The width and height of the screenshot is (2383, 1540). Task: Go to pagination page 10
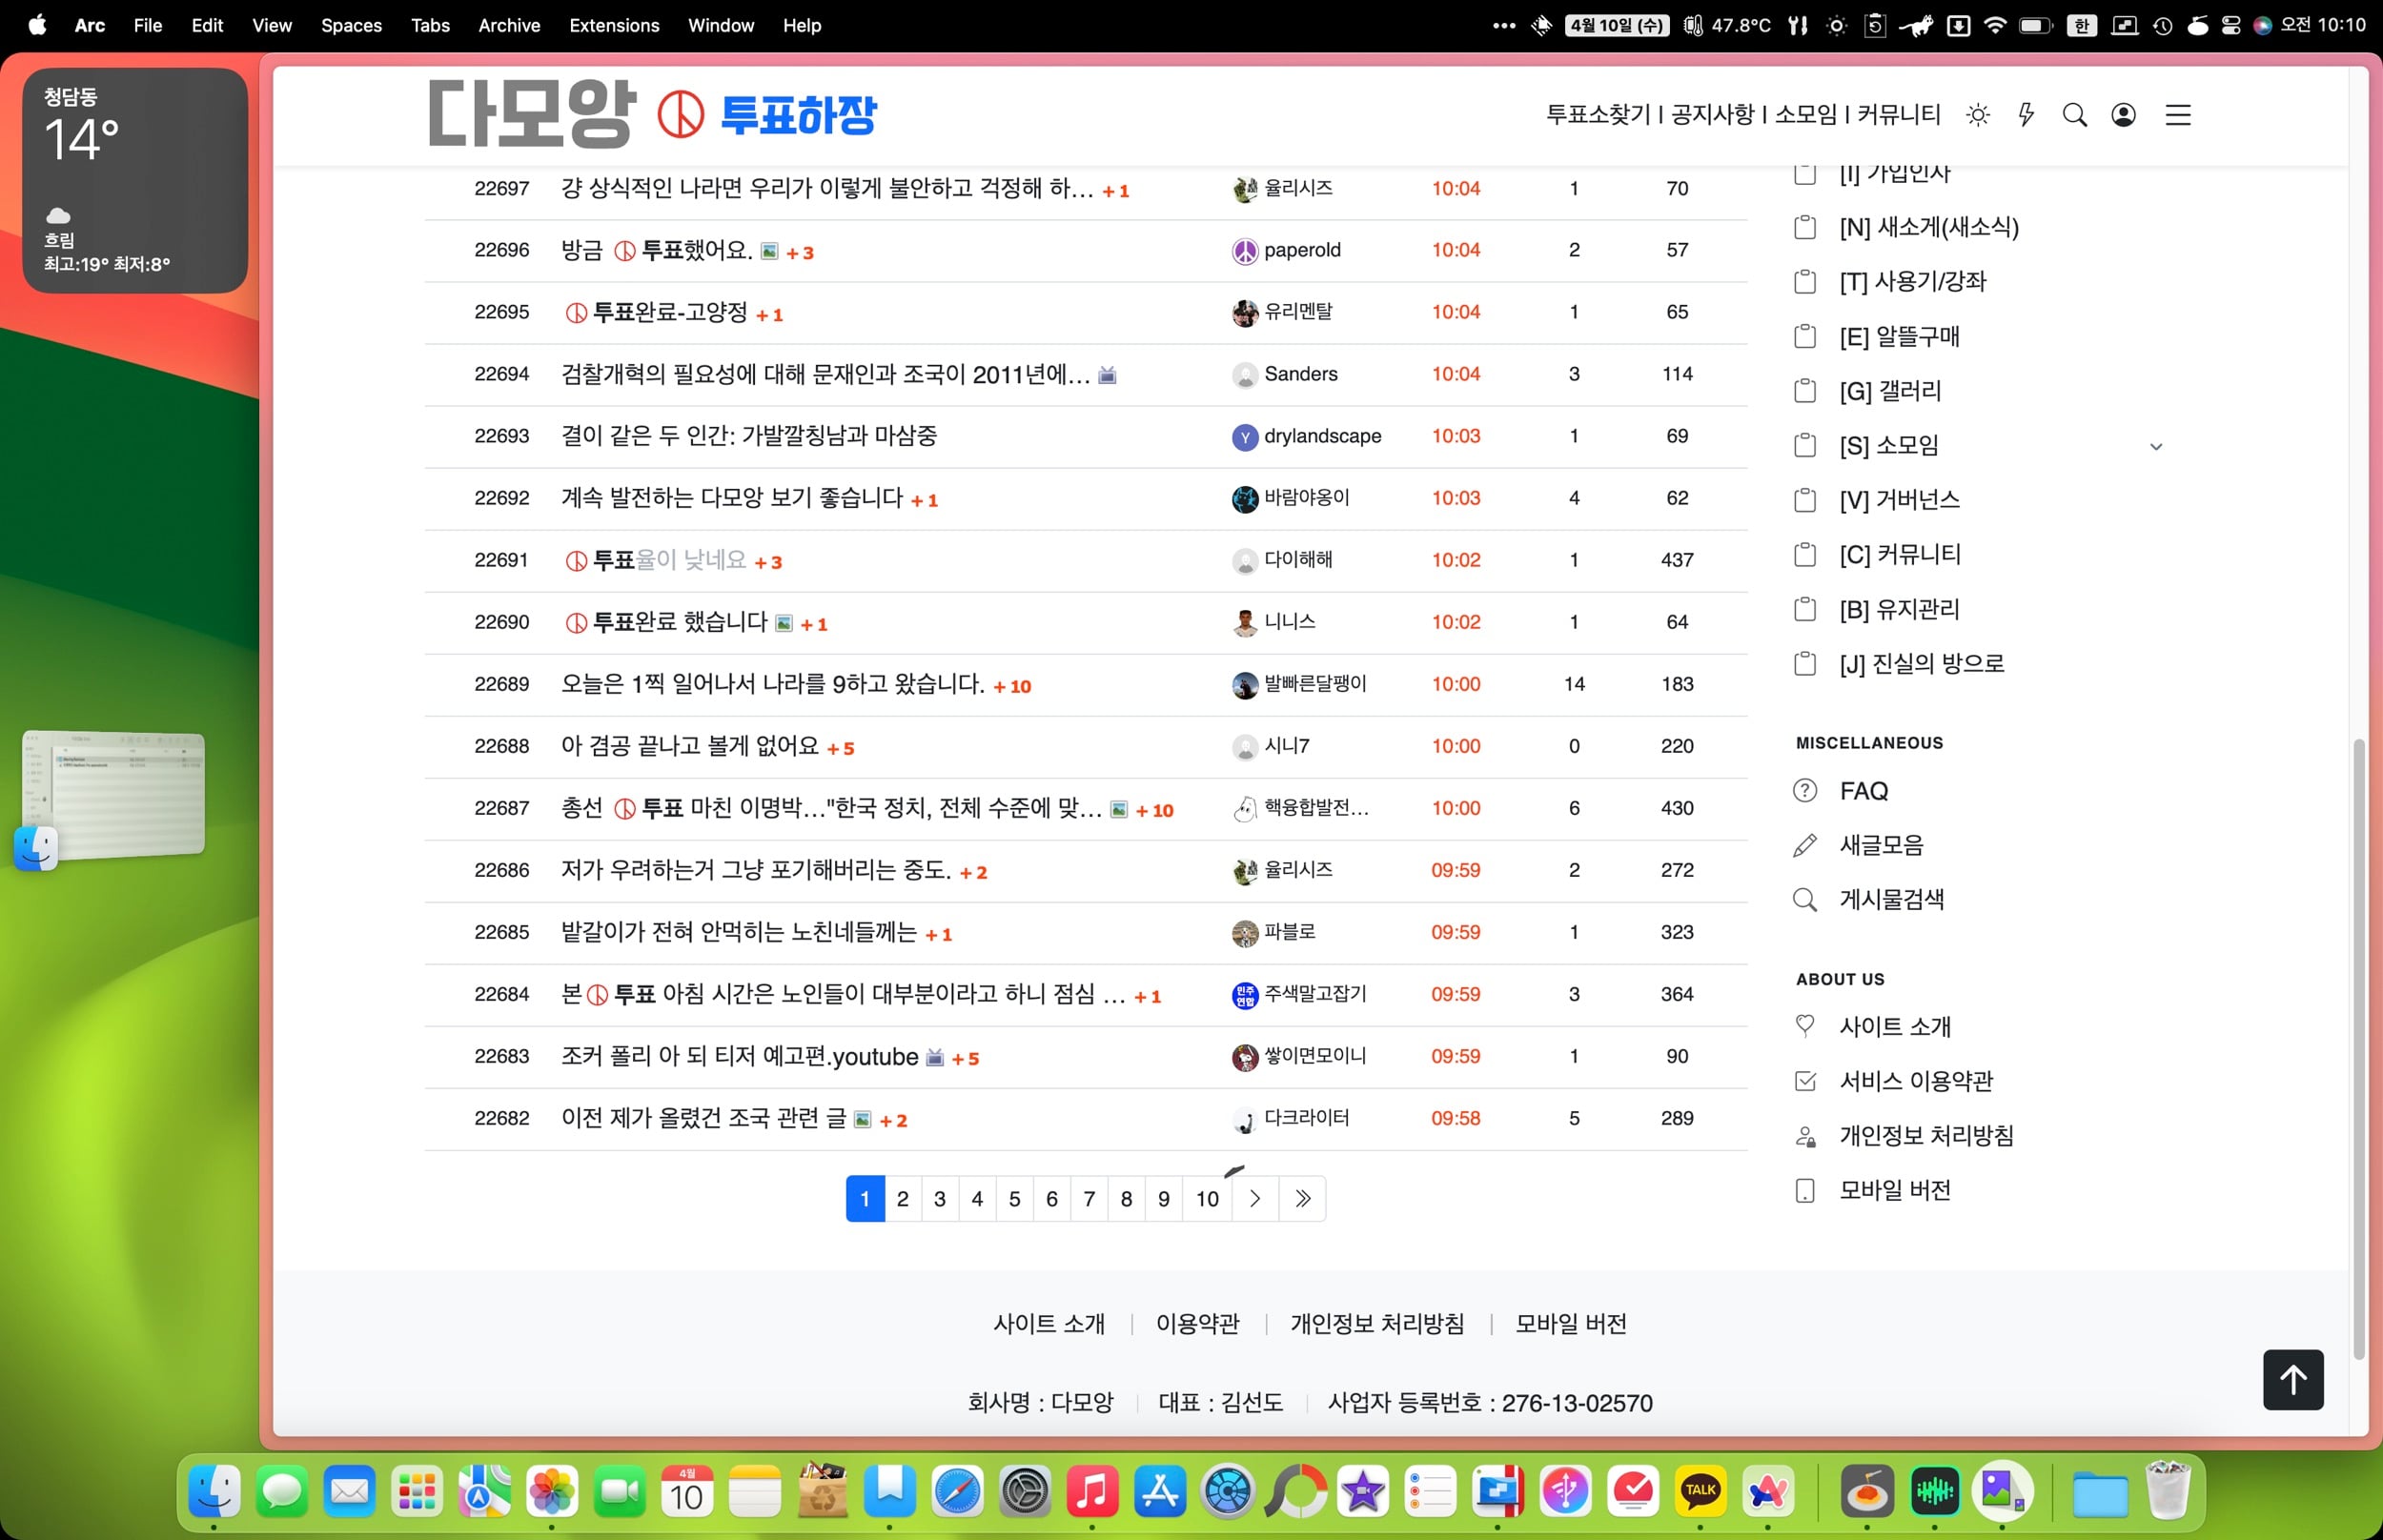[1207, 1198]
